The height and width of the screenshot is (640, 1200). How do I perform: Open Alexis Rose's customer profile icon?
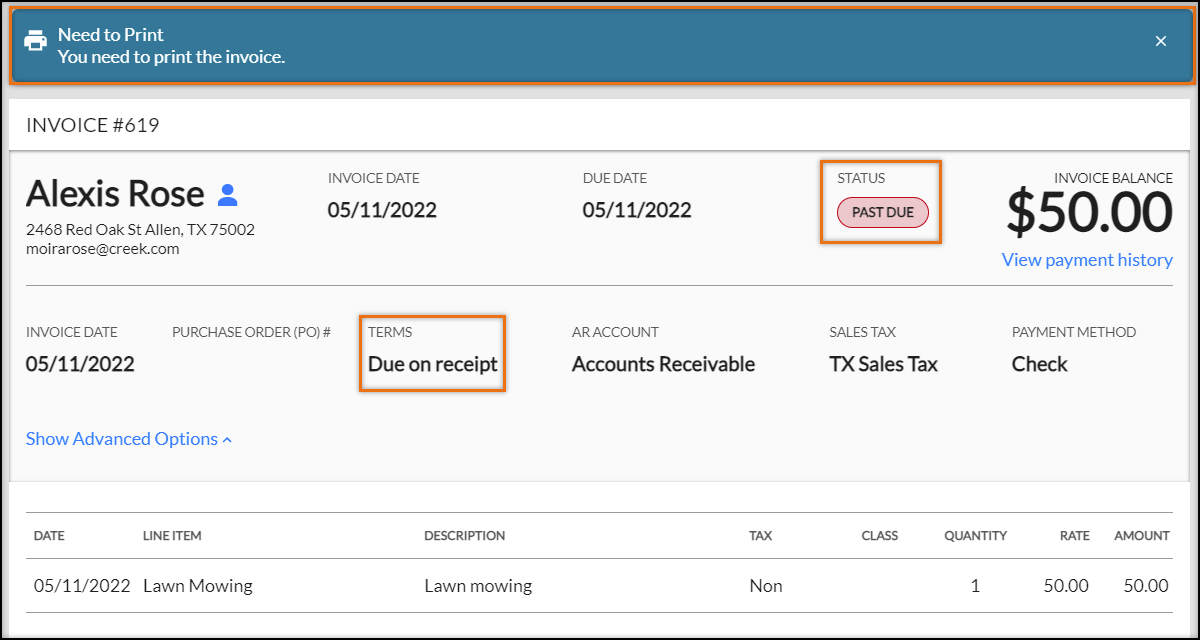click(x=227, y=193)
